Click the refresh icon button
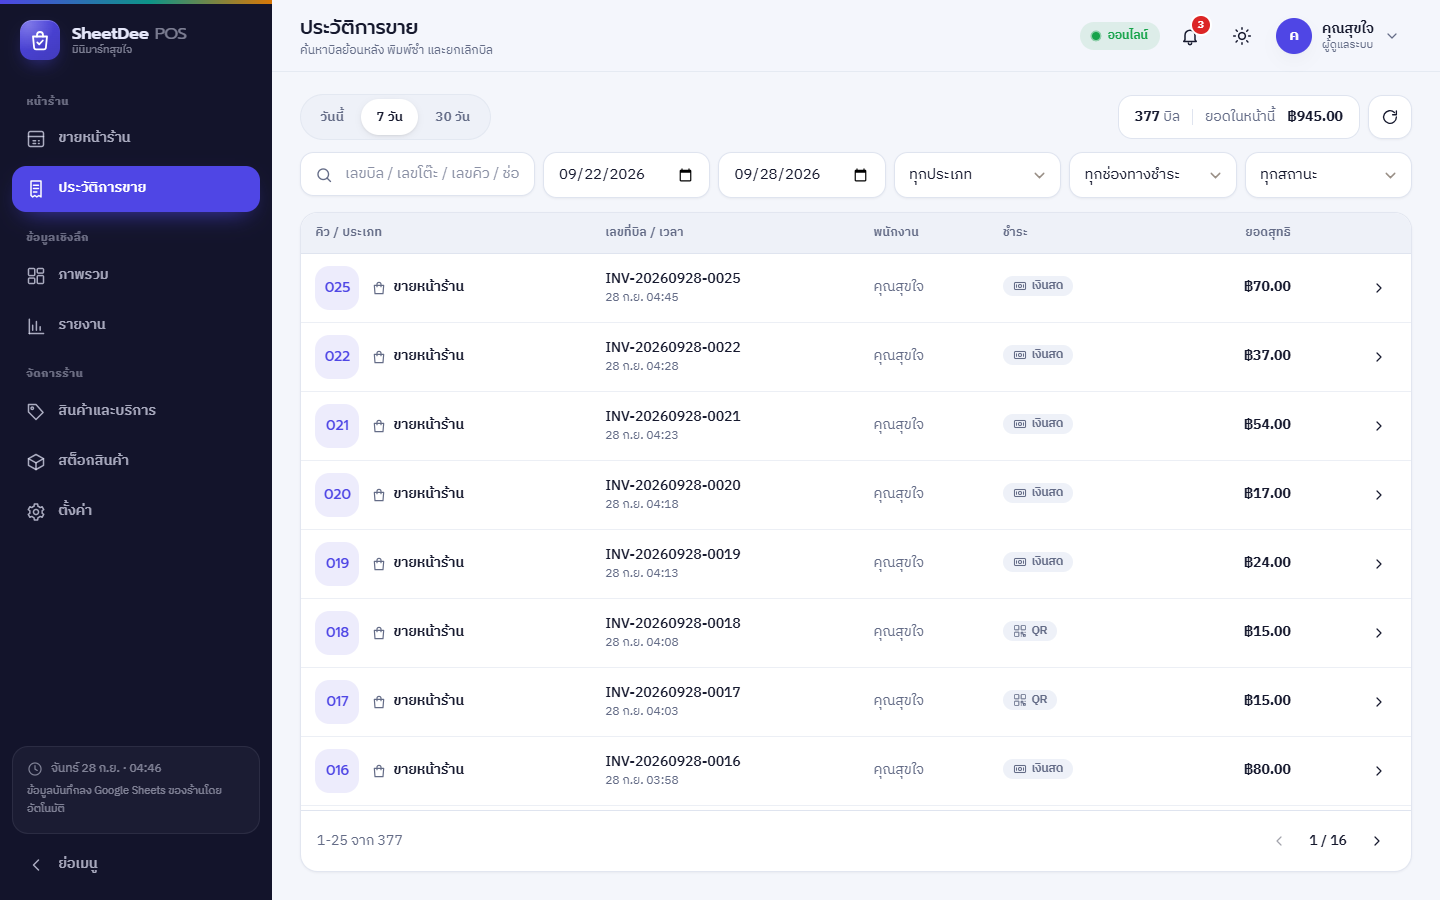 [x=1390, y=117]
